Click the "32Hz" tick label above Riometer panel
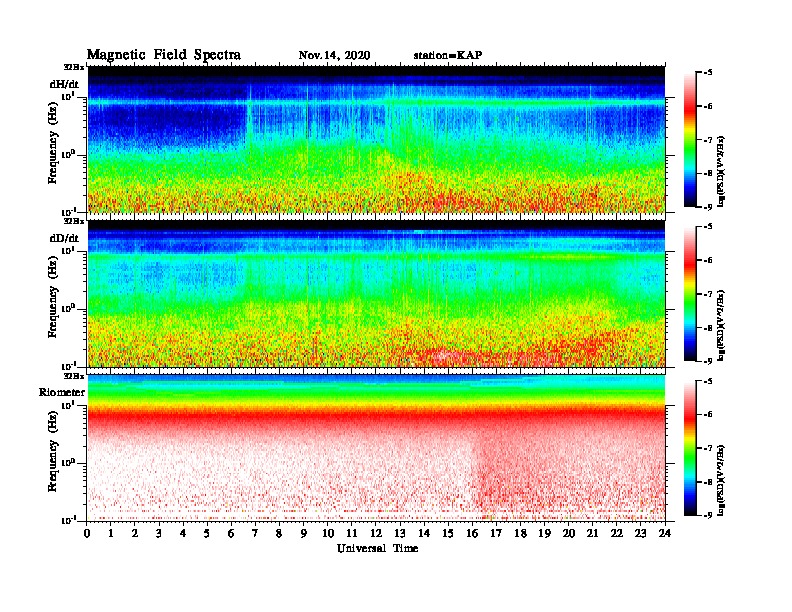792x612 pixels. (x=74, y=376)
